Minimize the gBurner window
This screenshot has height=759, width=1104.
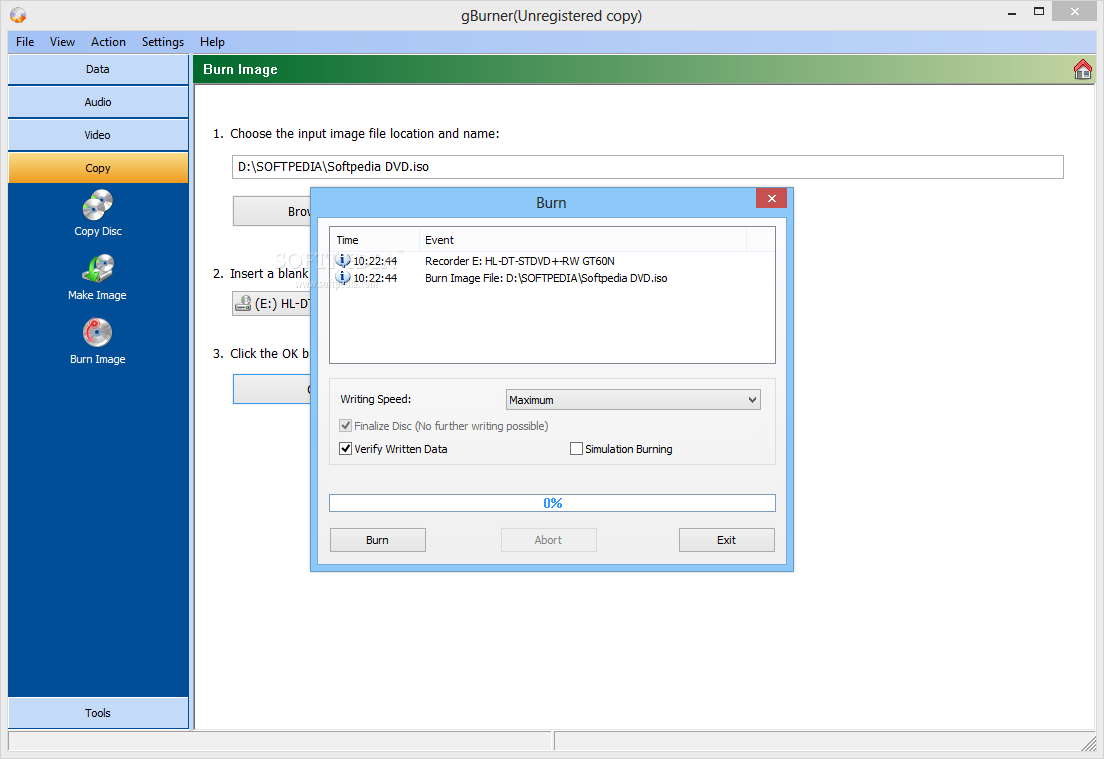[1011, 12]
